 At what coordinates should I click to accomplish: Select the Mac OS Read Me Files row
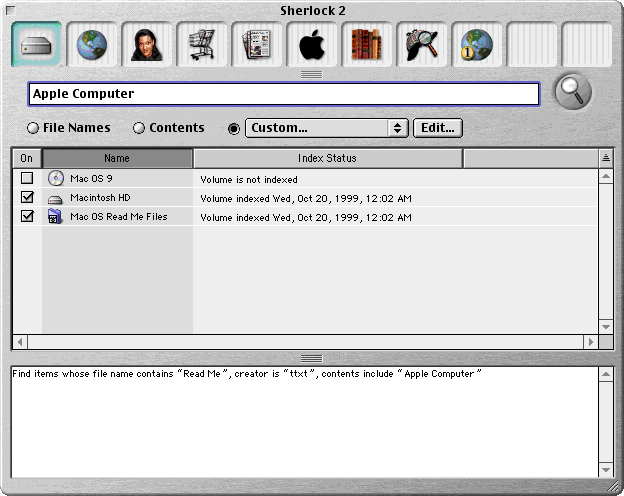[x=306, y=217]
